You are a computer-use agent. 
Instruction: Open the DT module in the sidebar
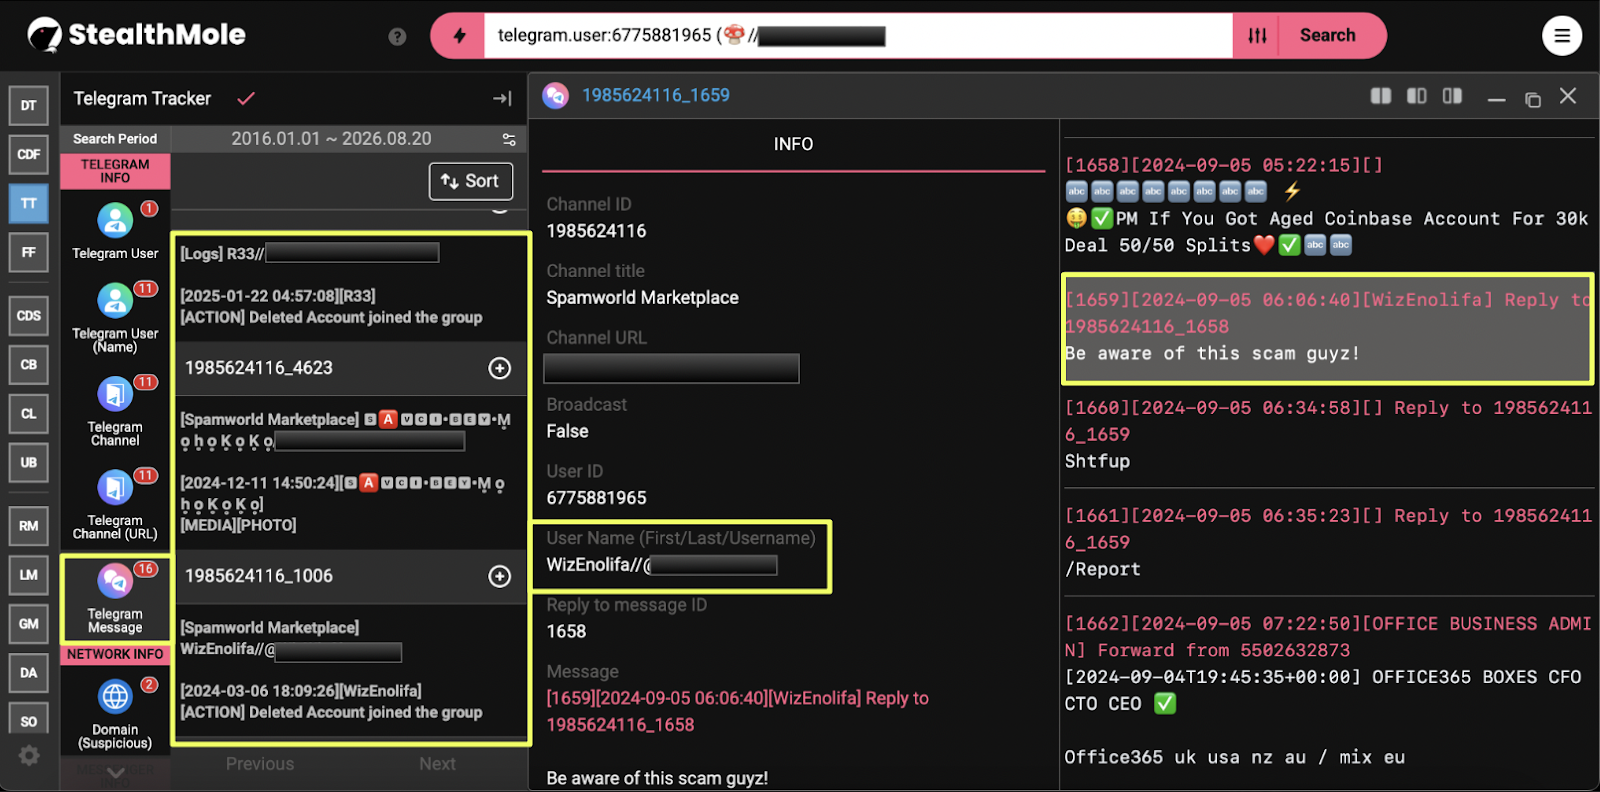29,105
